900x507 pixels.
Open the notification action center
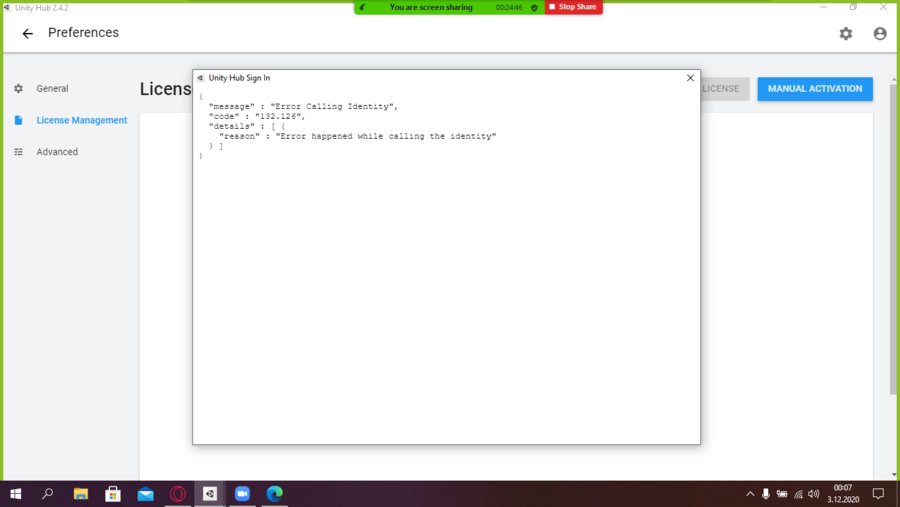[x=878, y=494]
